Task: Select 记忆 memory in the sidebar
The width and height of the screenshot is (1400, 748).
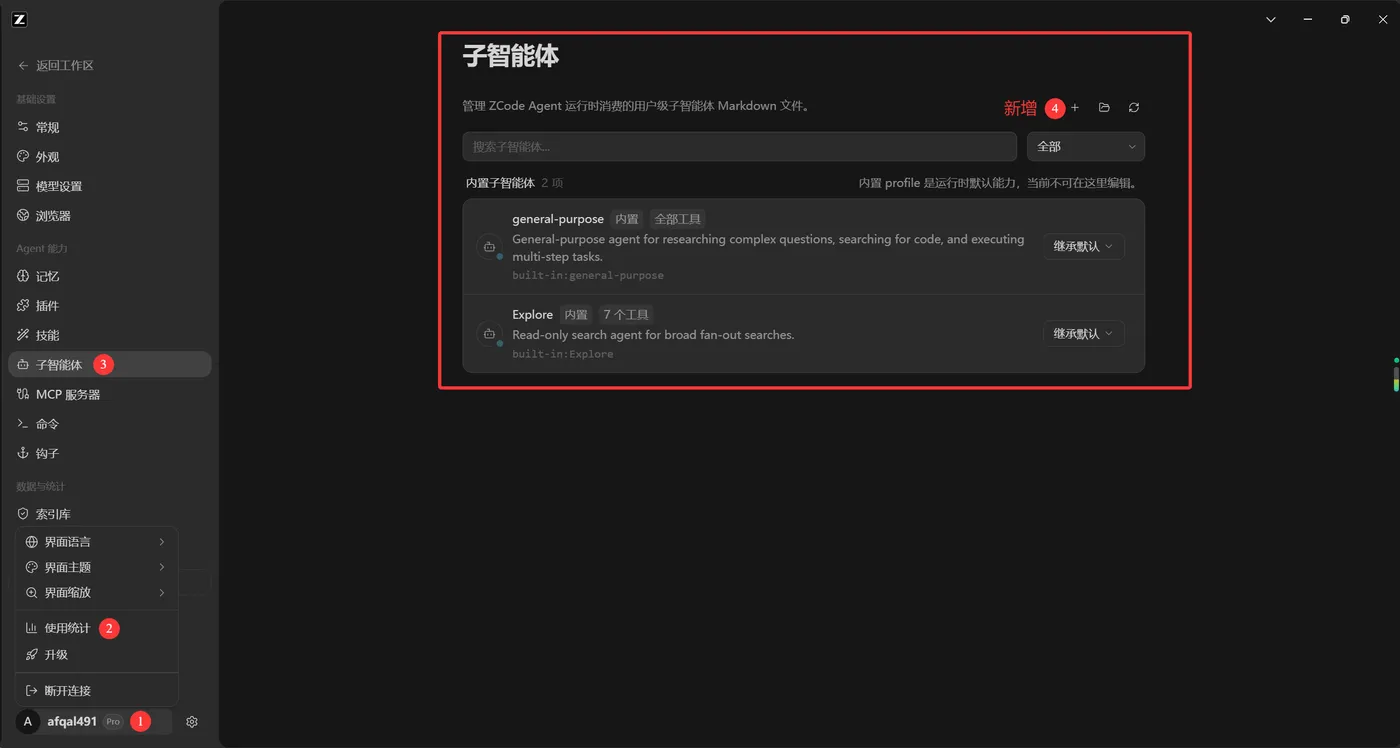Action: pyautogui.click(x=109, y=276)
